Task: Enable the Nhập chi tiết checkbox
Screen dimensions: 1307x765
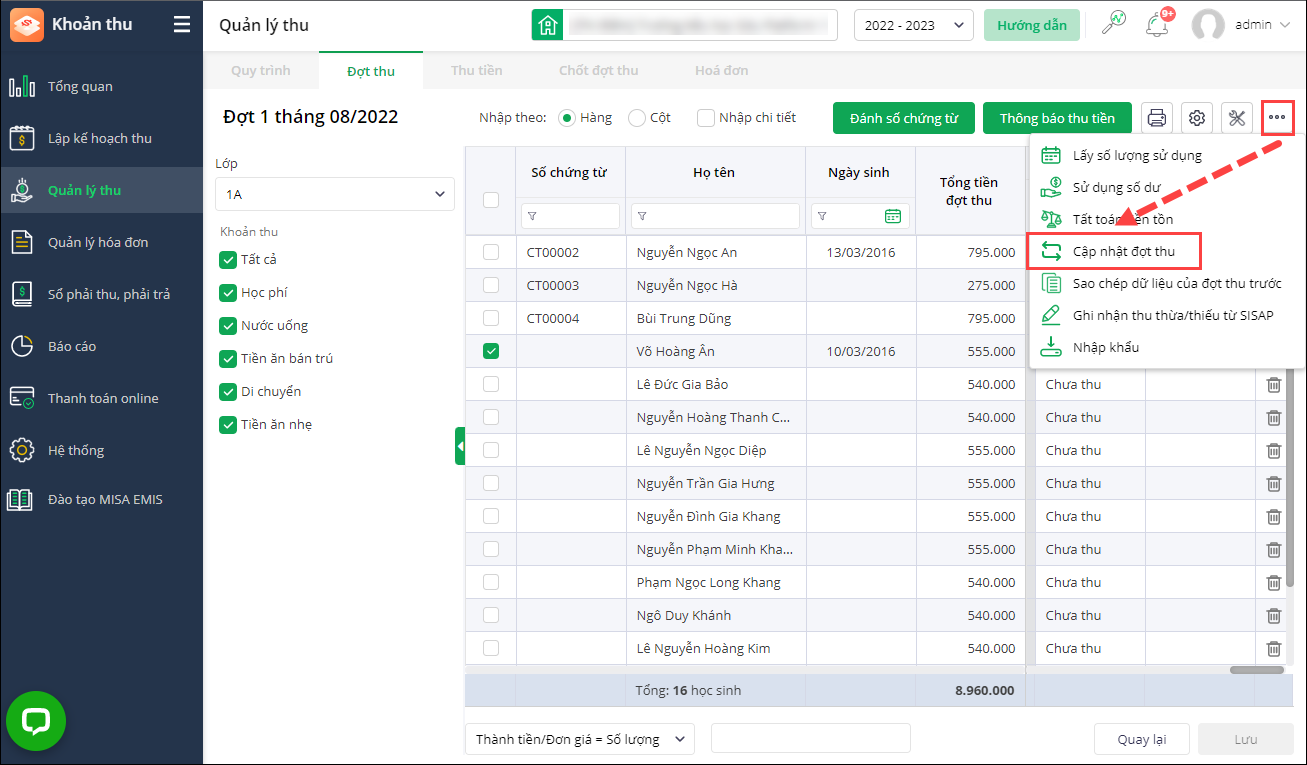Action: point(706,118)
